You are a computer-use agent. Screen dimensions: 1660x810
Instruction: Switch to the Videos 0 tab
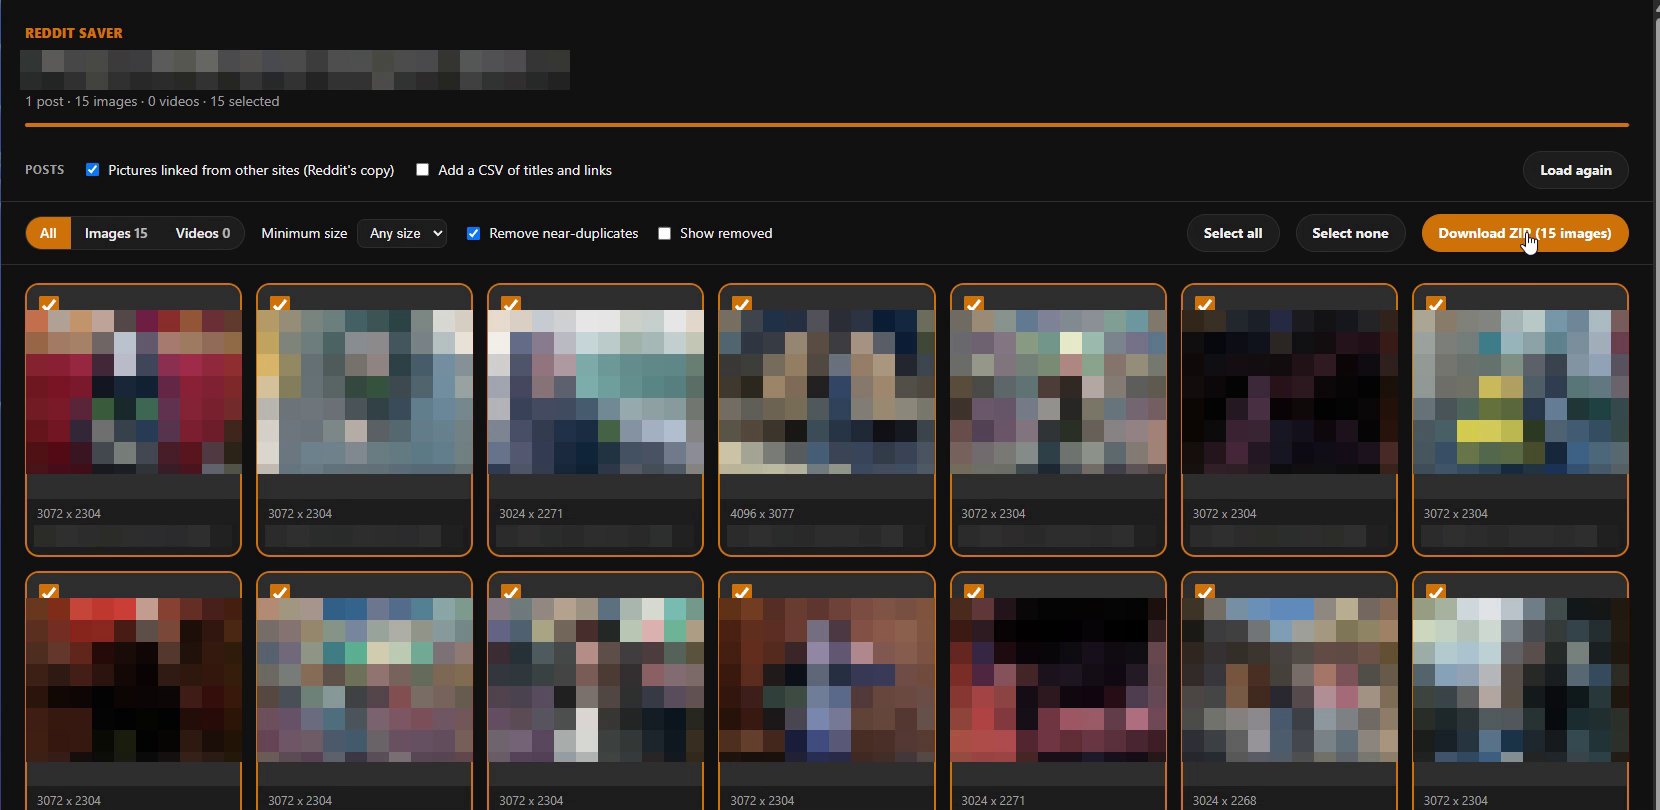click(203, 233)
